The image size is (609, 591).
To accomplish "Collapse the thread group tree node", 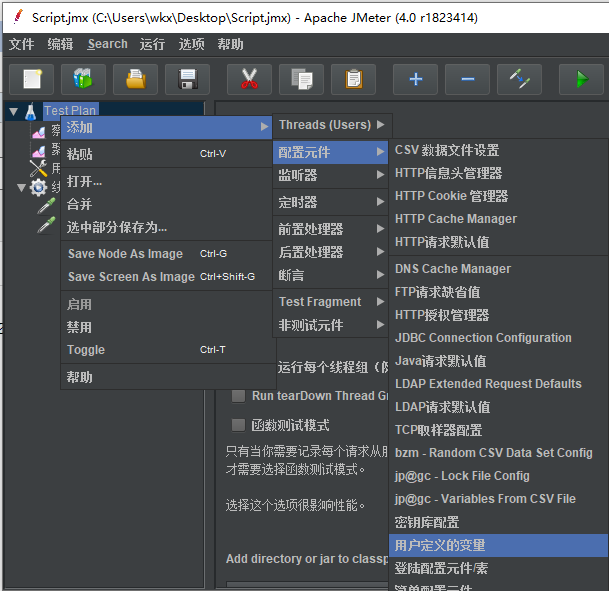I will click(22, 188).
